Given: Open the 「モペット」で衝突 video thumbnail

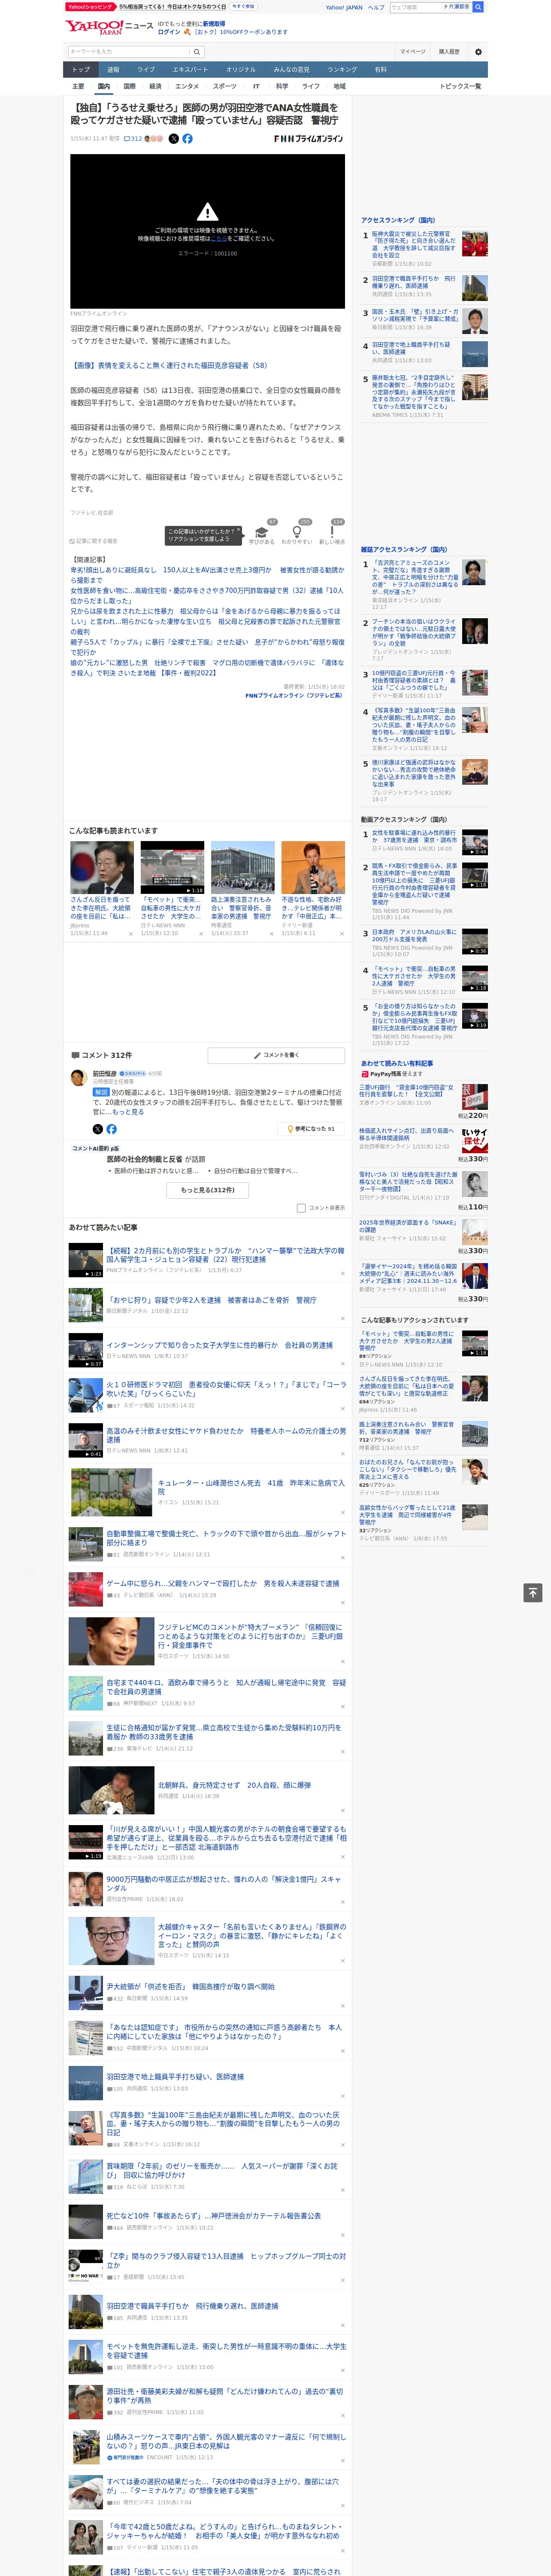Looking at the screenshot, I should point(172,867).
